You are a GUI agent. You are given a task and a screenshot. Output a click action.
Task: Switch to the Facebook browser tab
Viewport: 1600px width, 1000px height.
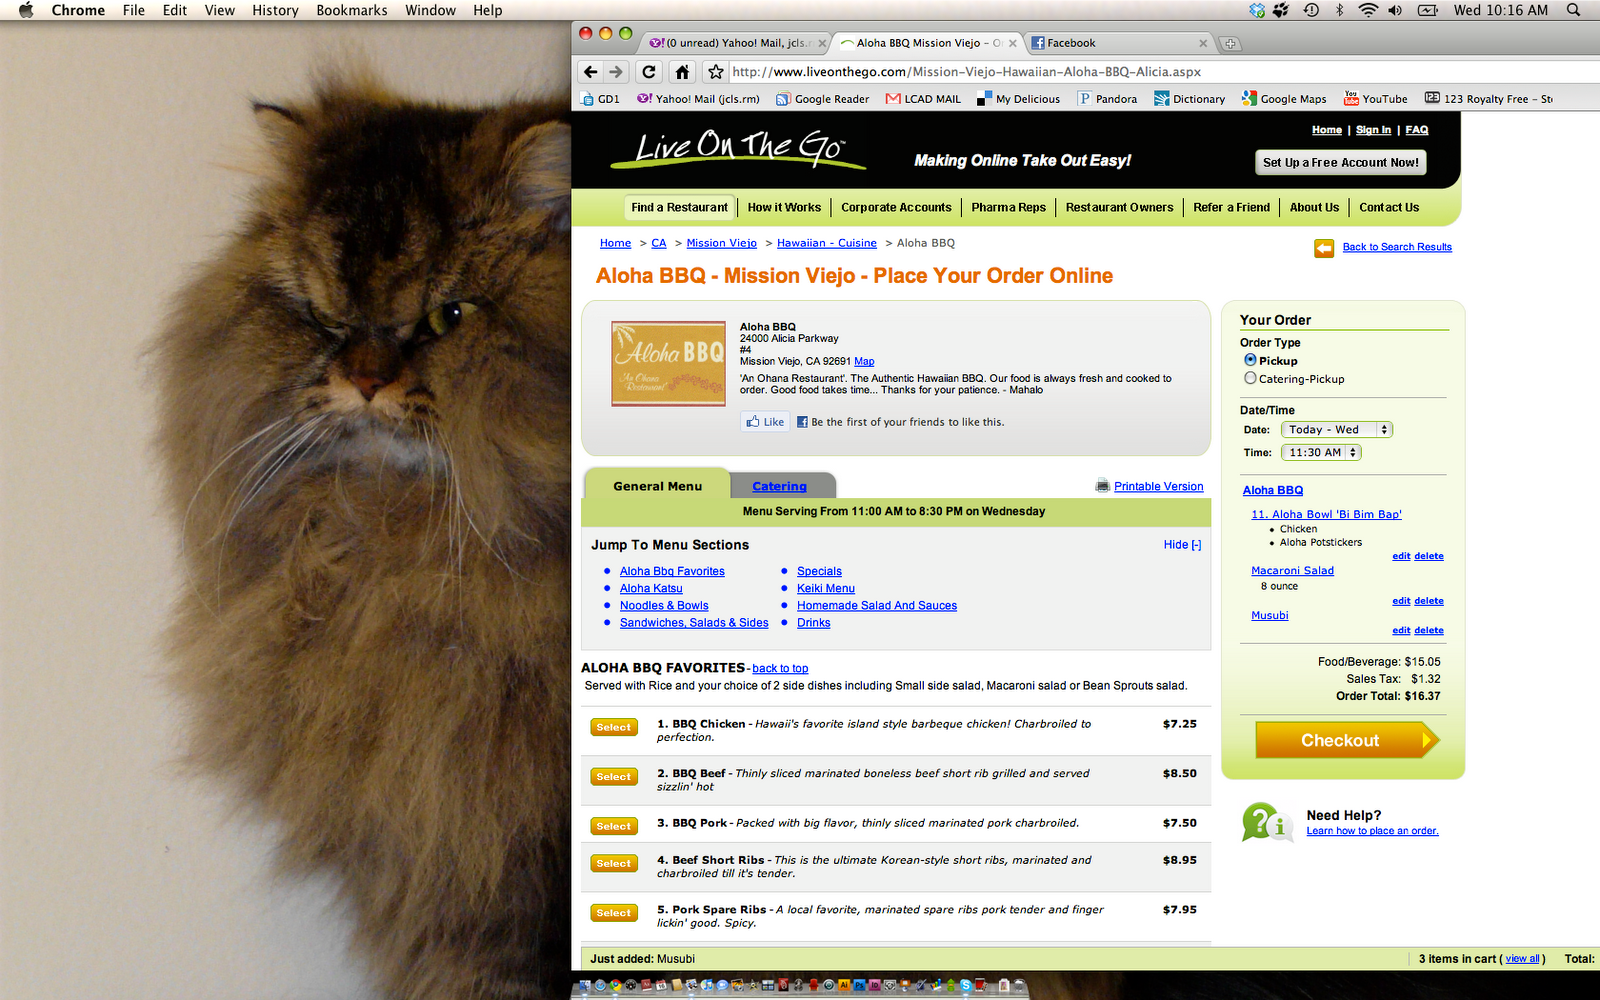[1118, 43]
